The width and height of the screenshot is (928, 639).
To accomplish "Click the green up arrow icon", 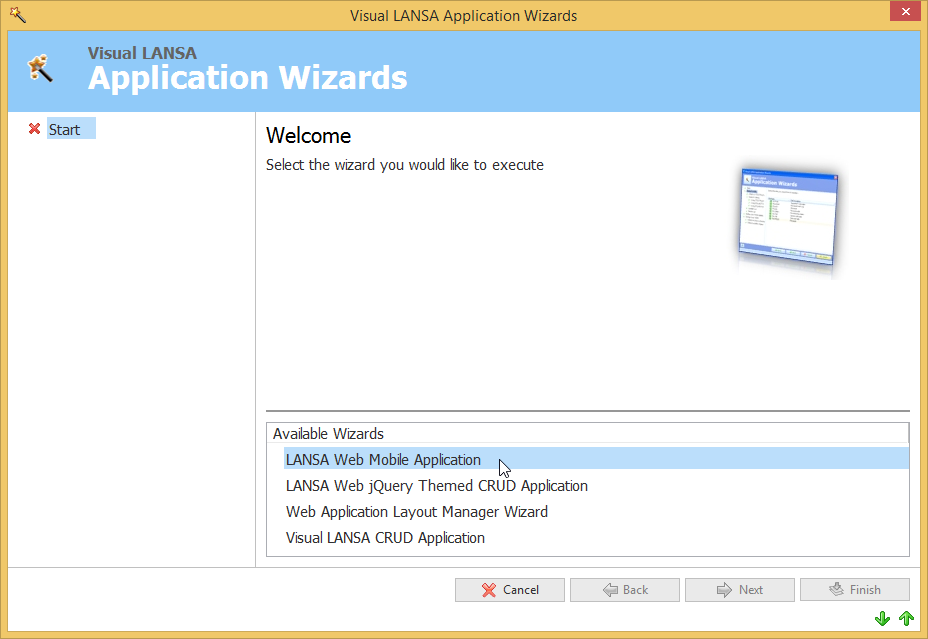I will pos(907,618).
